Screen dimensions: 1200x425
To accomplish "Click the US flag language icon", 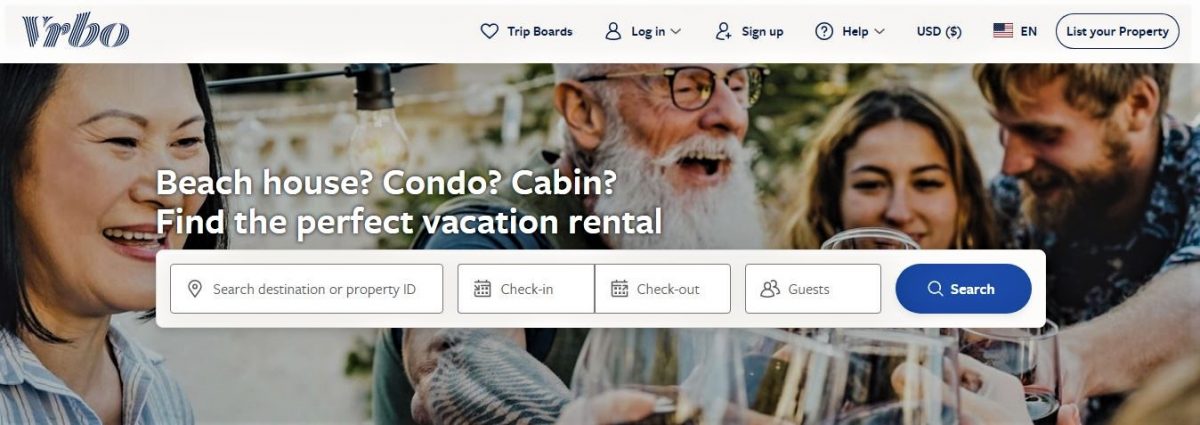I will point(1003,31).
